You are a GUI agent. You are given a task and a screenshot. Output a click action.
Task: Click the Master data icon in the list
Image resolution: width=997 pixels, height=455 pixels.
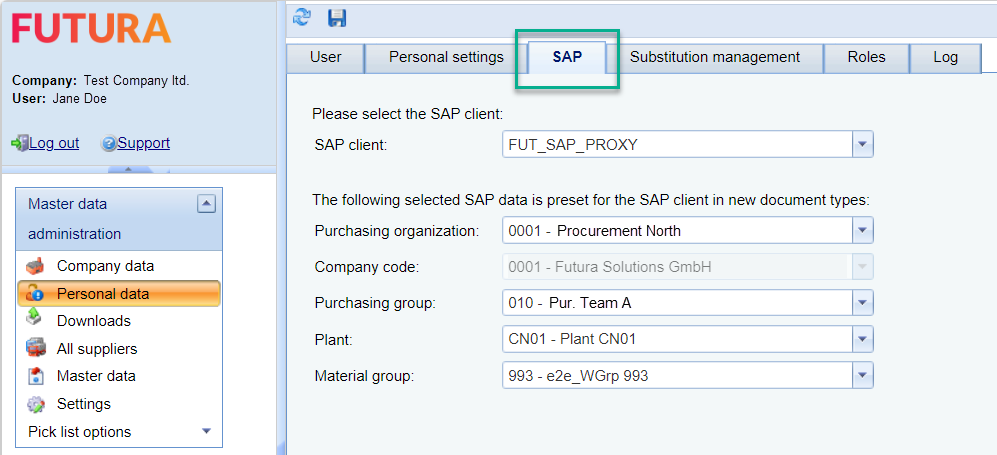coord(35,376)
